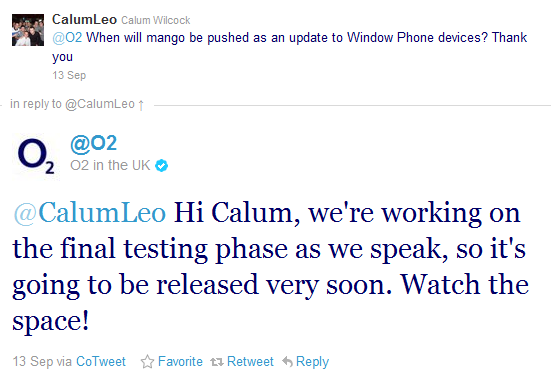This screenshot has height=376, width=551.
Task: Click the Retweet arrows icon
Action: point(217,362)
